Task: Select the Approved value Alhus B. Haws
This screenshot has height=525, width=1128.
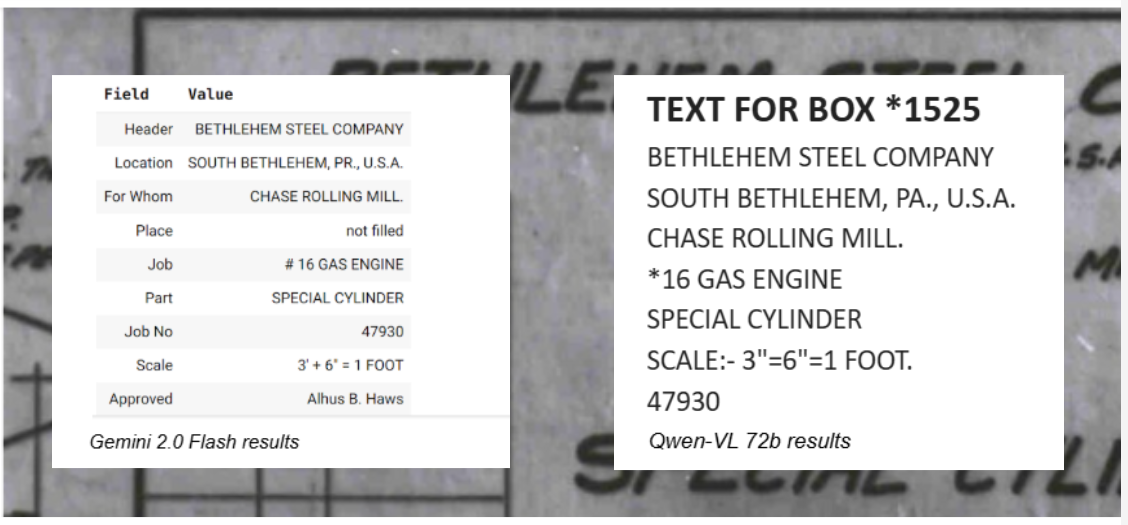Action: coord(355,398)
